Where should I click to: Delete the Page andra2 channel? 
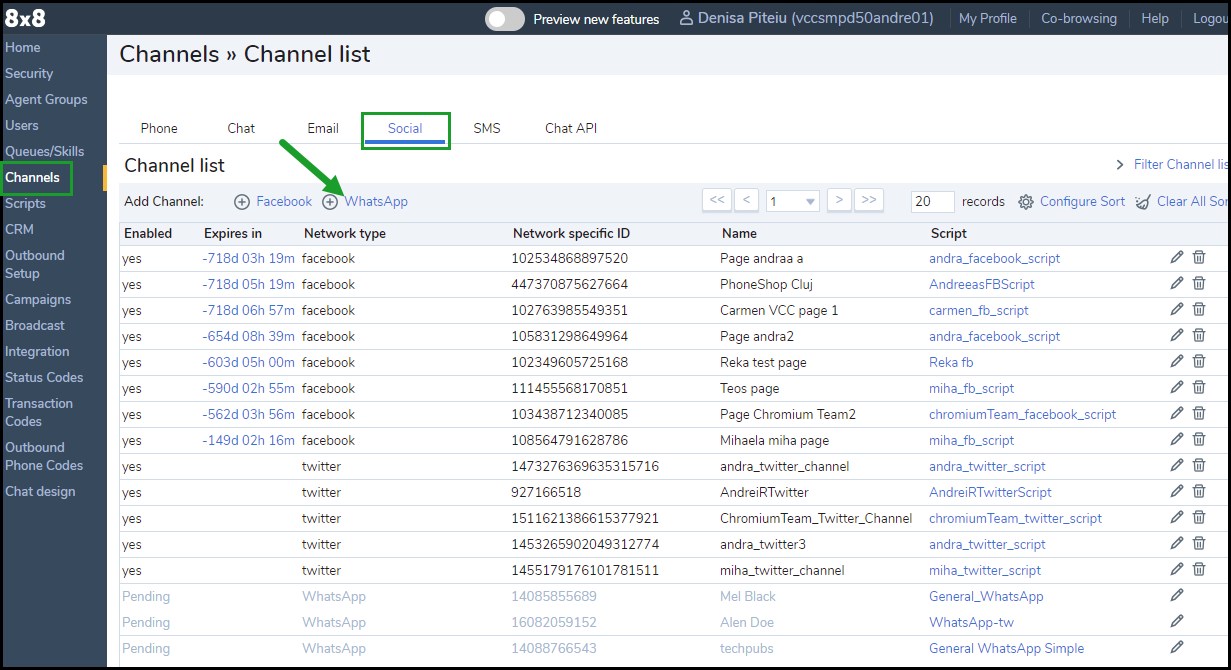coord(1199,335)
